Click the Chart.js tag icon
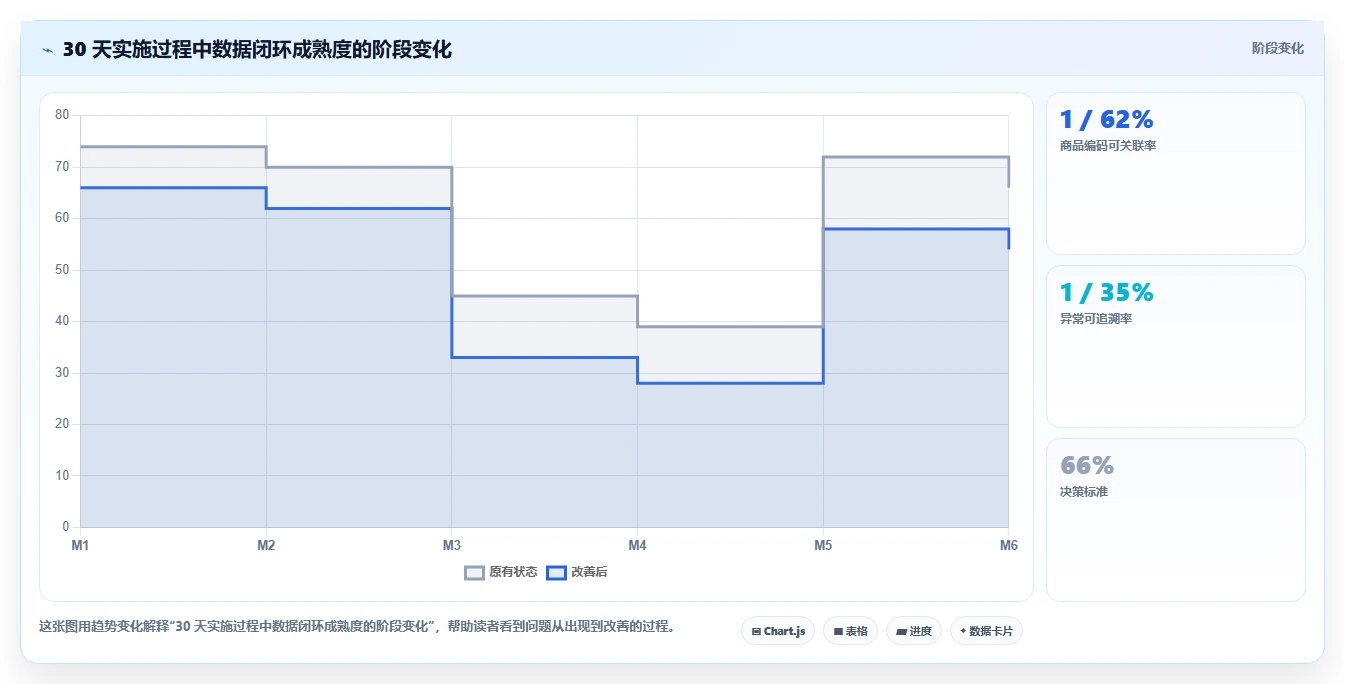The width and height of the screenshot is (1345, 684). tap(756, 632)
